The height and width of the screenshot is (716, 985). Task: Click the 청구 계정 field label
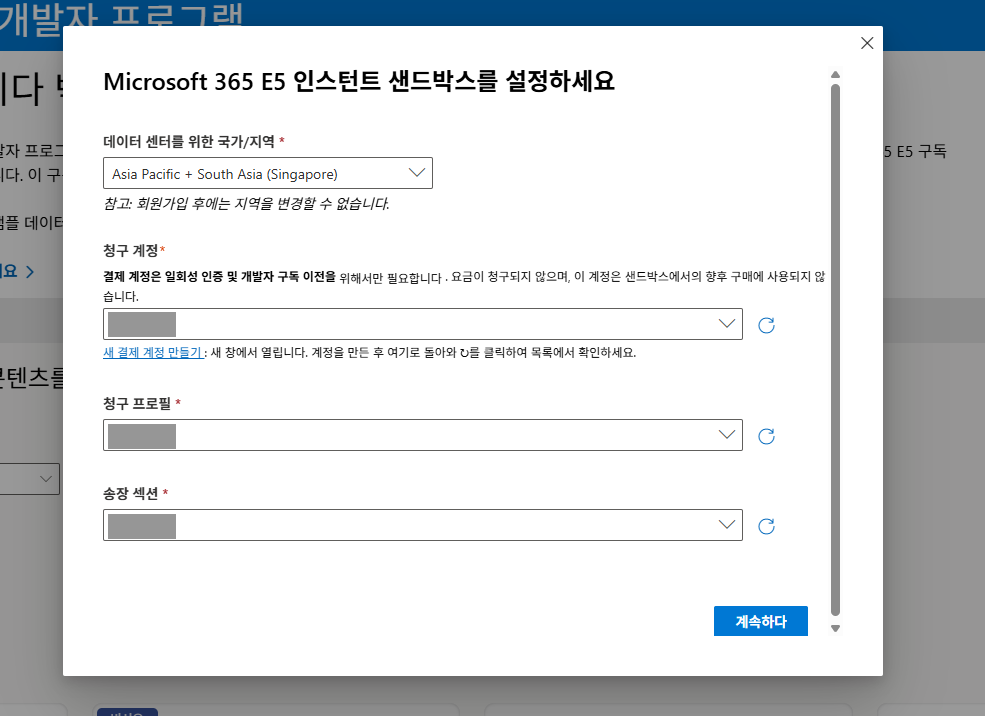coord(131,251)
